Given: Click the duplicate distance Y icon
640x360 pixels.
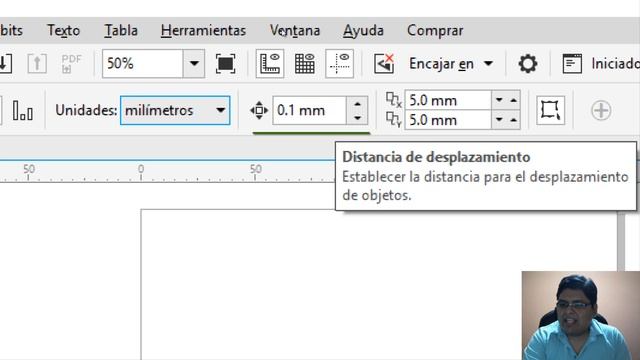Looking at the screenshot, I should point(393,120).
